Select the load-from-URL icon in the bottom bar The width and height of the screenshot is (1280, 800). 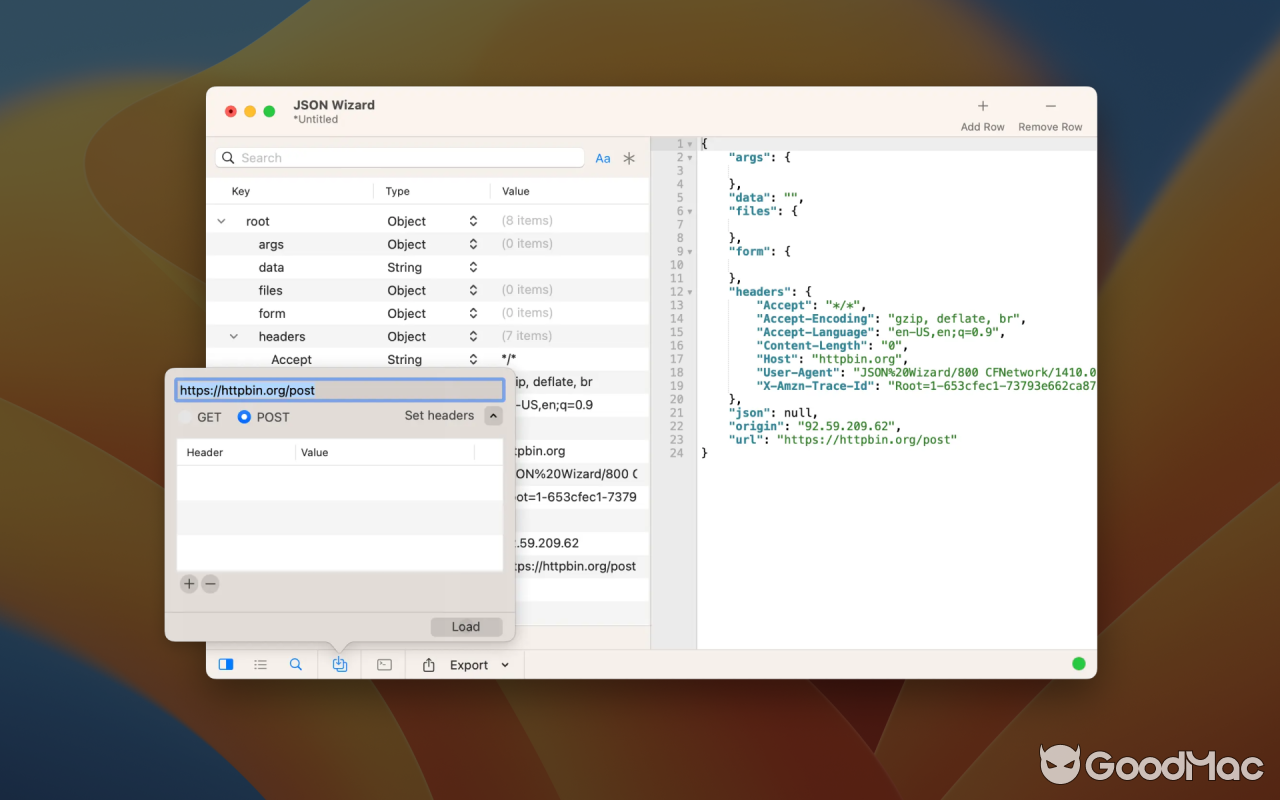coord(339,664)
